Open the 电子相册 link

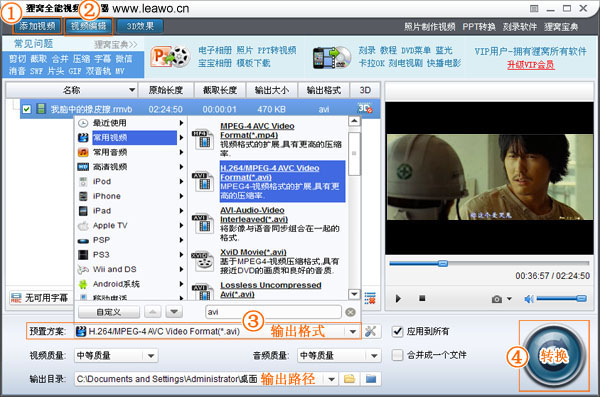pos(215,51)
